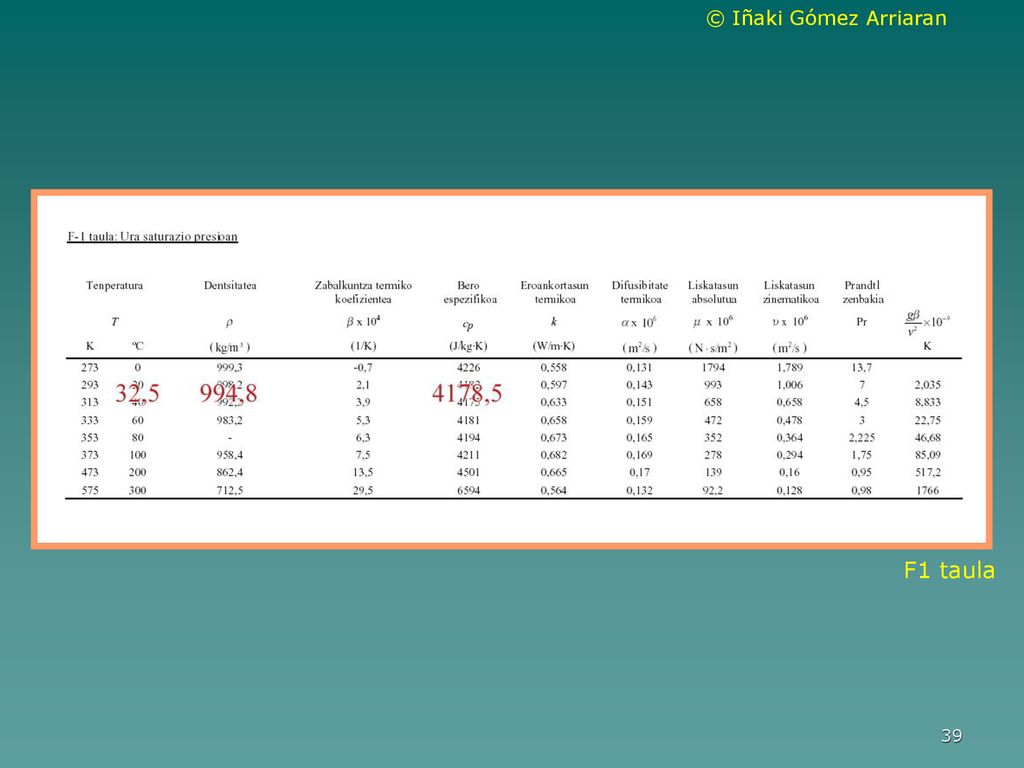
Task: Click diffusivity value 0,143
Action: tap(639, 385)
